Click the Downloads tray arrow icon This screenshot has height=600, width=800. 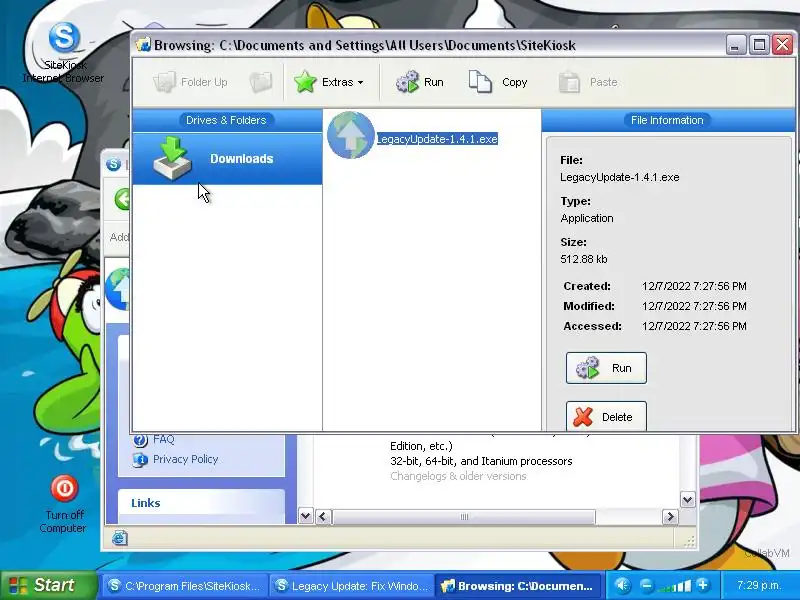(x=172, y=158)
